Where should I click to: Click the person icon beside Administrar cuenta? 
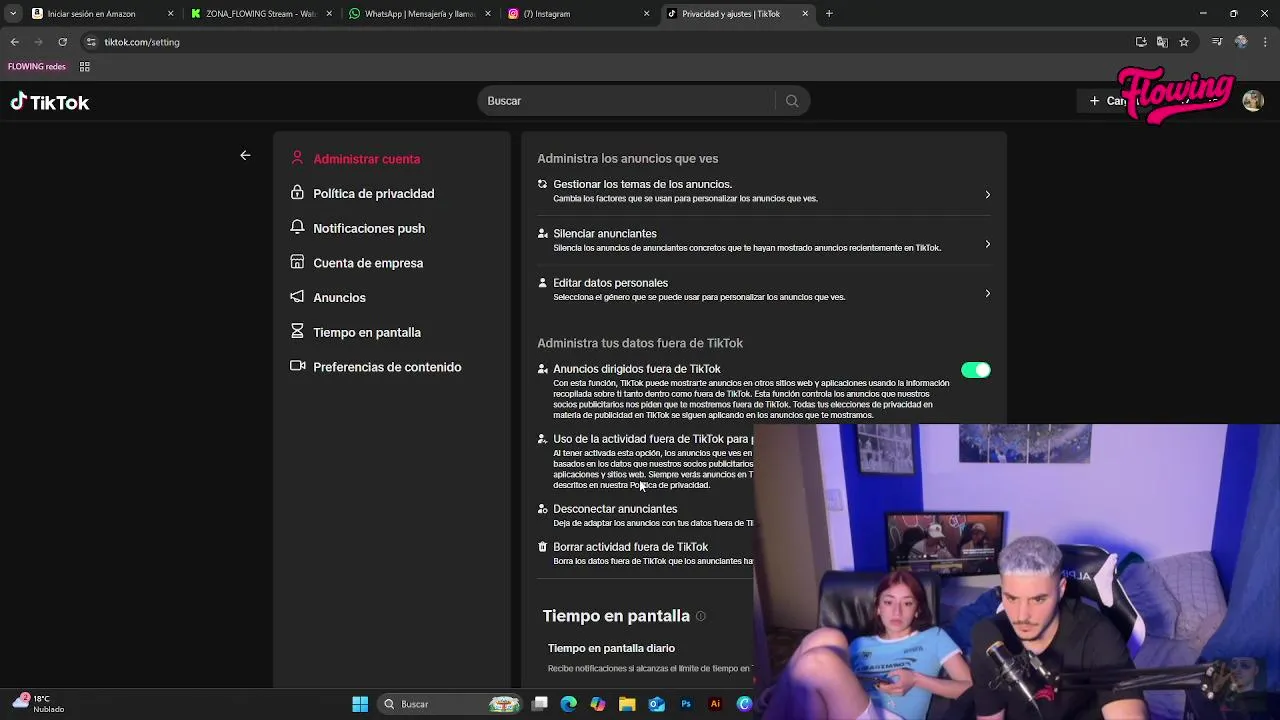pos(297,158)
